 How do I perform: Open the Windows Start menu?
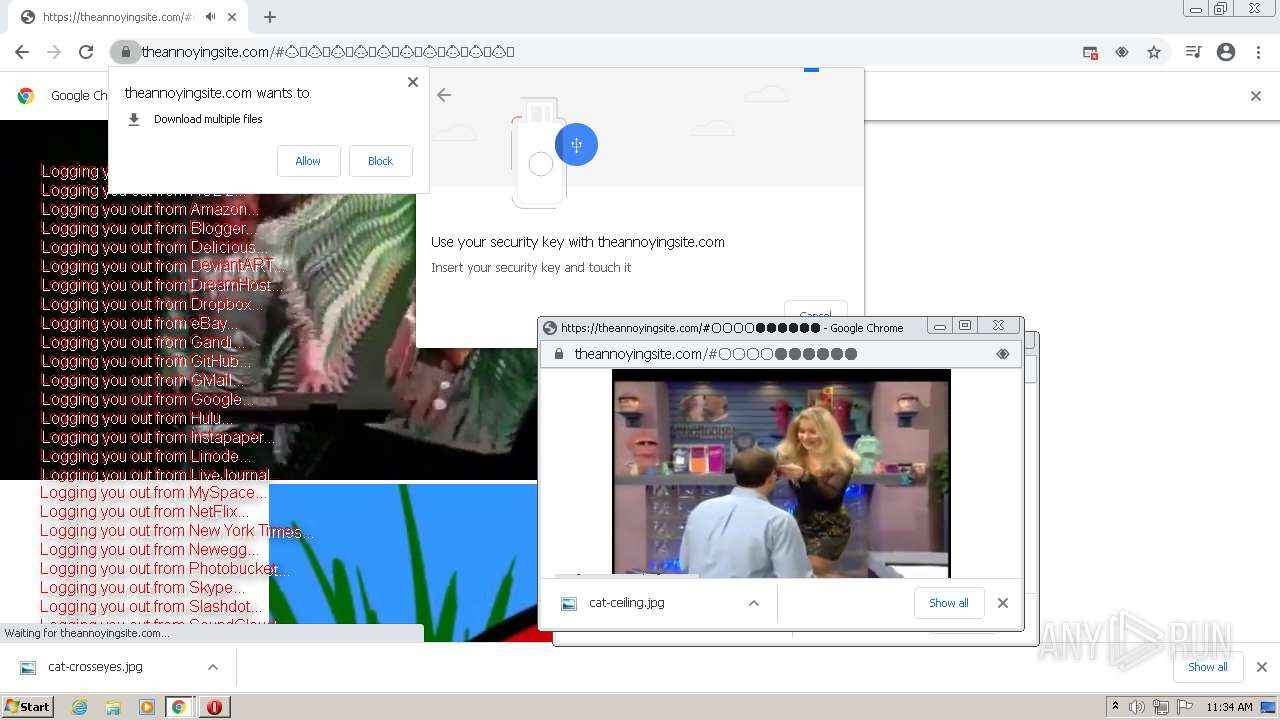pyautogui.click(x=27, y=707)
